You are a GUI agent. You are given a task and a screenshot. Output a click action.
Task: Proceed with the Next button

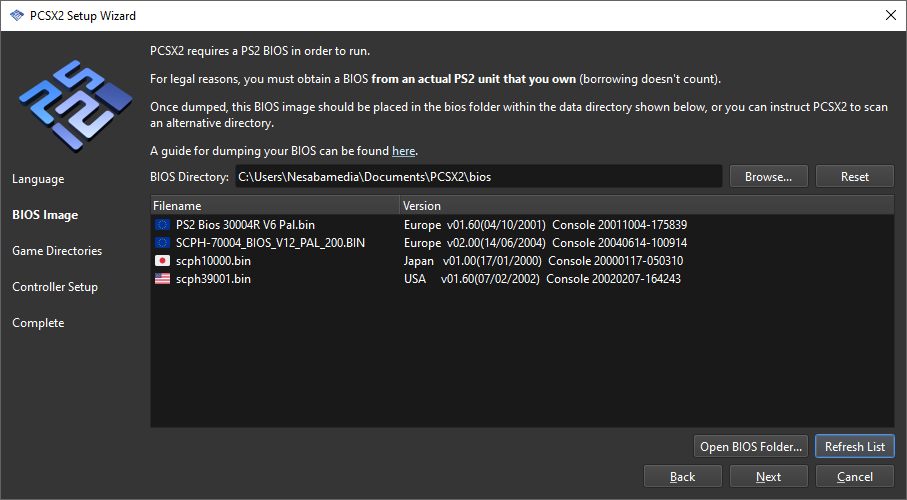(768, 477)
